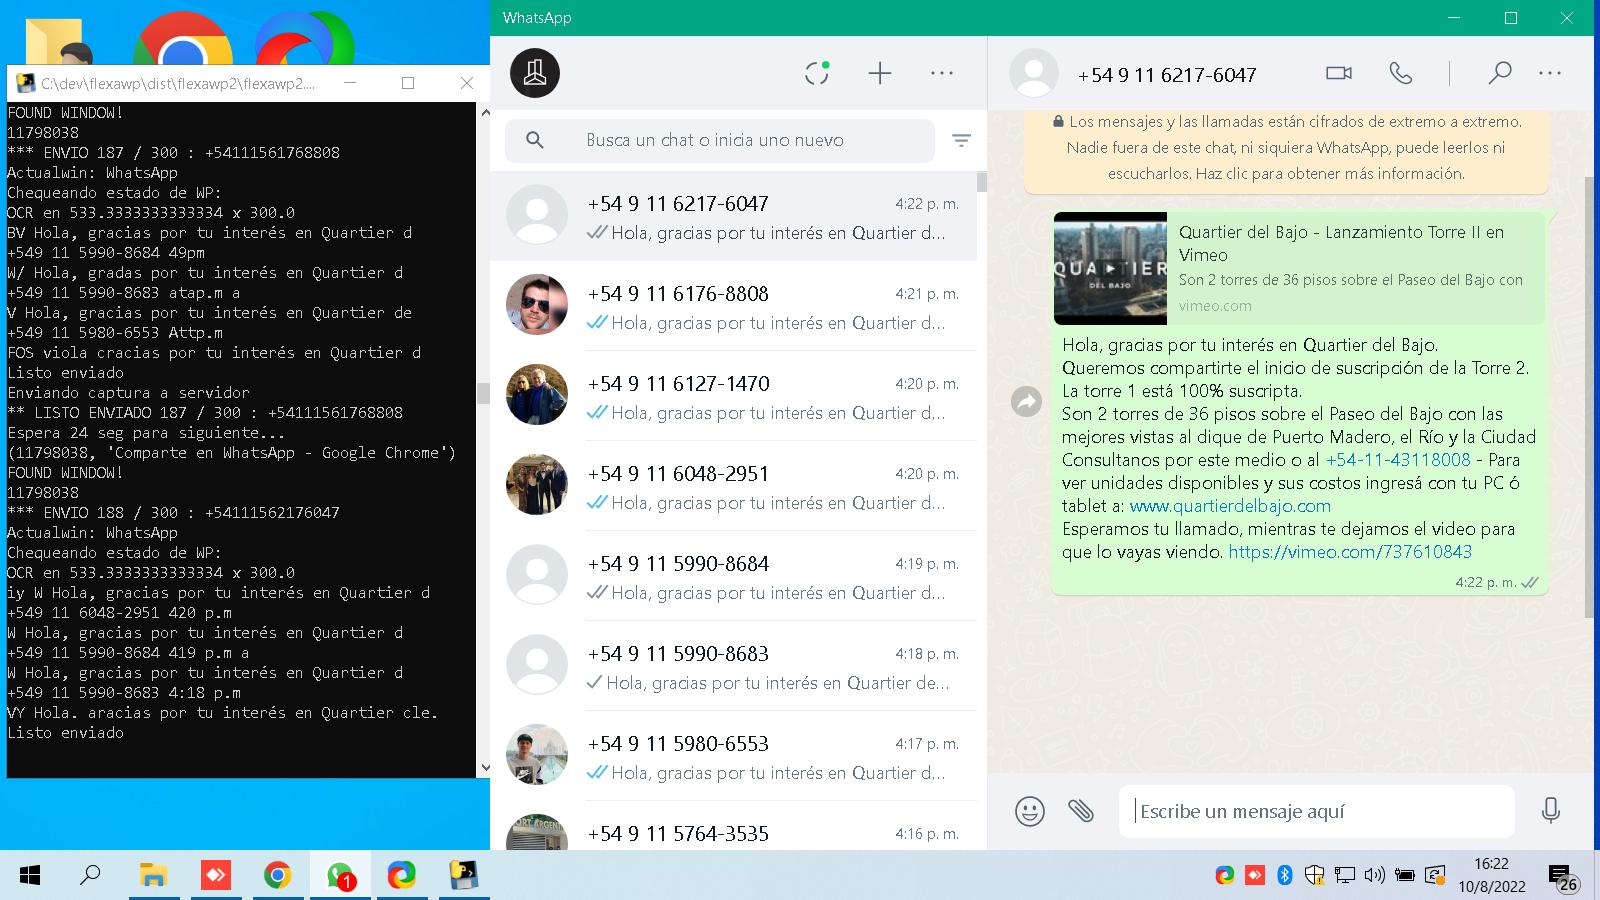Record a voice message
1600x900 pixels.
pos(1551,811)
